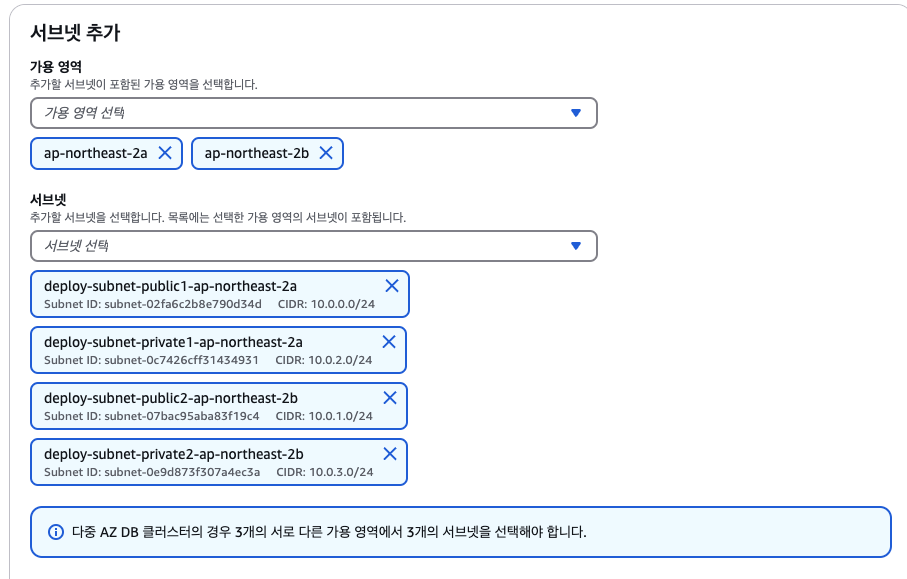Click Subnet ID subnet-0e9d873f307a4ec3a text
Viewport: 907px width, 579px height.
(152, 473)
